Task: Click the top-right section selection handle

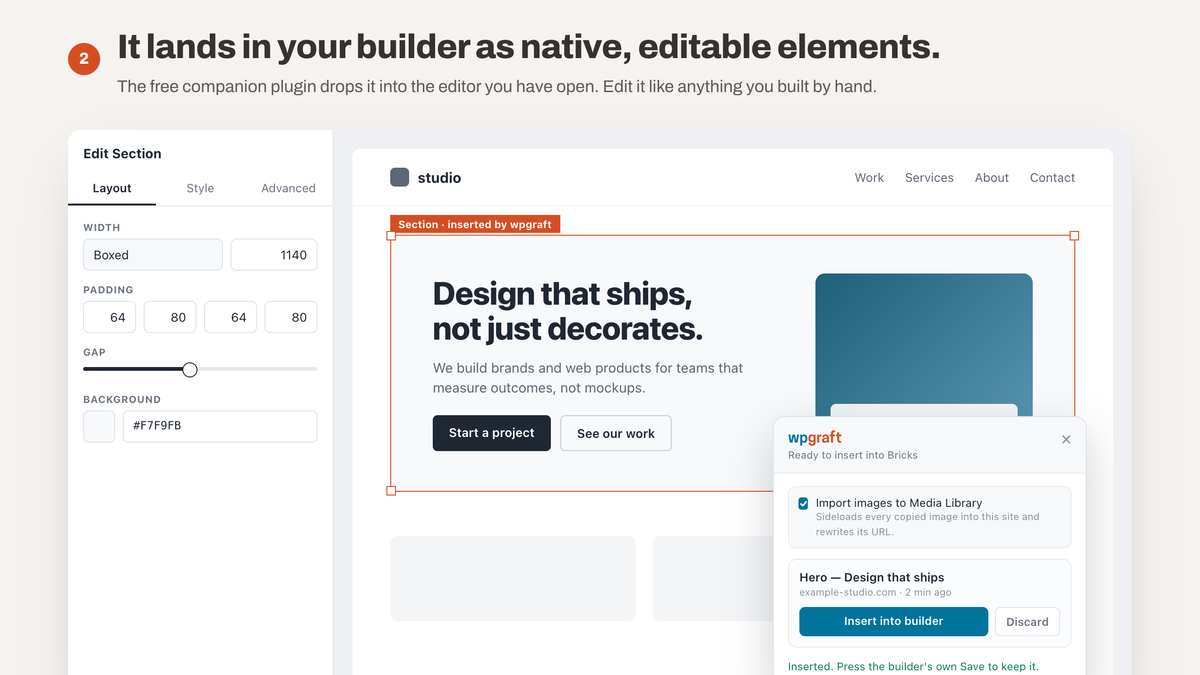Action: pyautogui.click(x=1075, y=236)
